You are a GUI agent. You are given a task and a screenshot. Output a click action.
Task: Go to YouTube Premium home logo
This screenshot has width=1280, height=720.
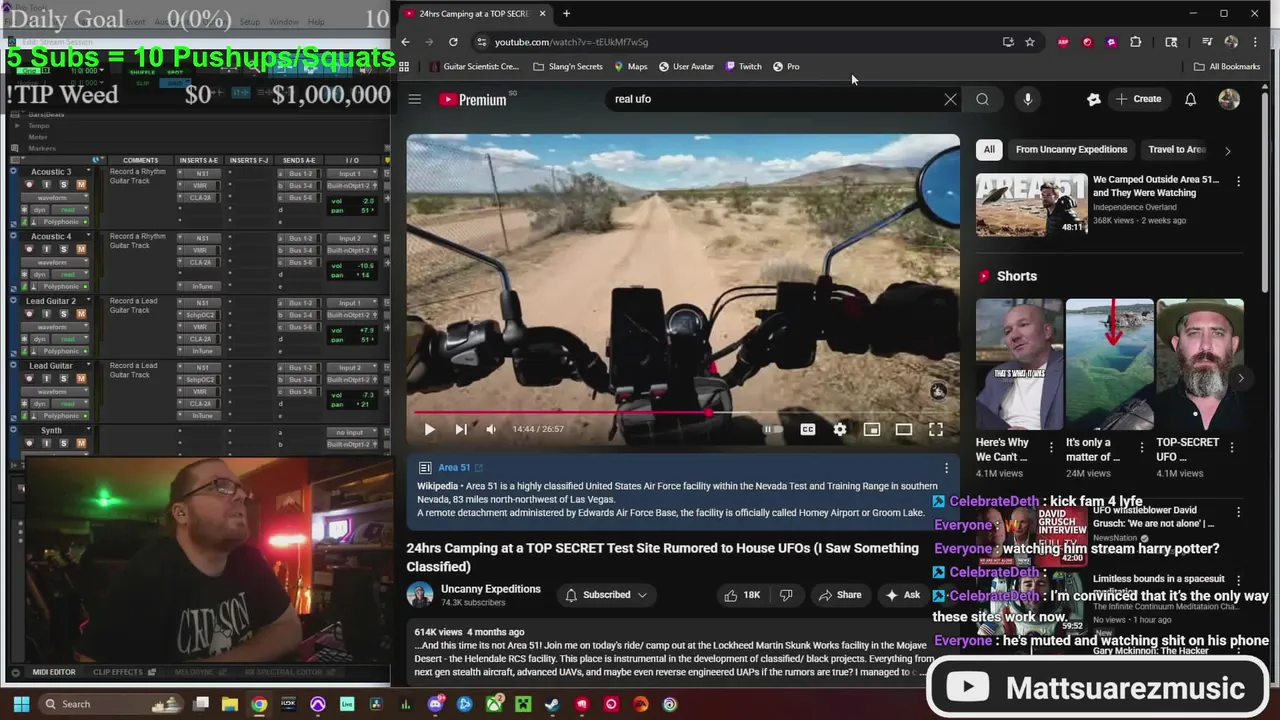tap(473, 99)
